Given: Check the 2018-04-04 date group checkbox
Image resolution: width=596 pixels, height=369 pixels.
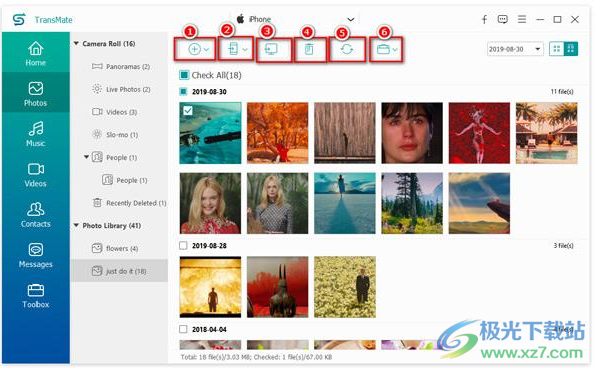Looking at the screenshot, I should click(x=183, y=329).
